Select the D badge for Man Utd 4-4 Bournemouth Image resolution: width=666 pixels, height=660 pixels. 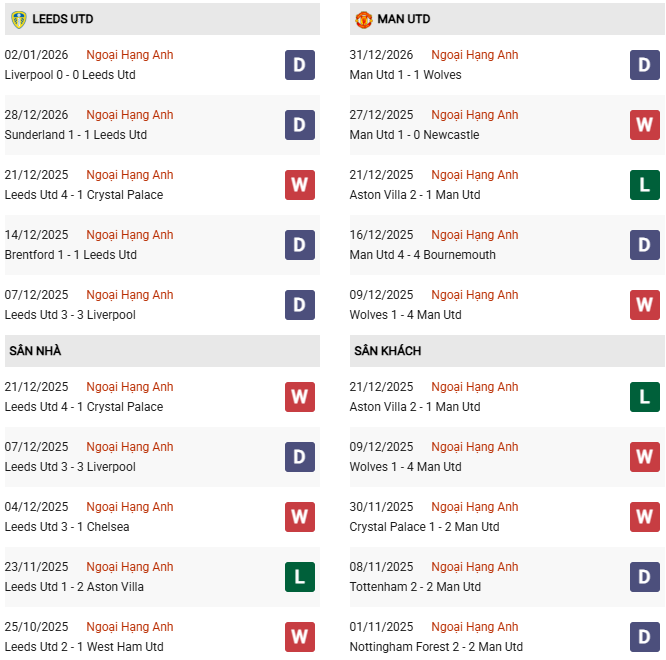(x=645, y=245)
